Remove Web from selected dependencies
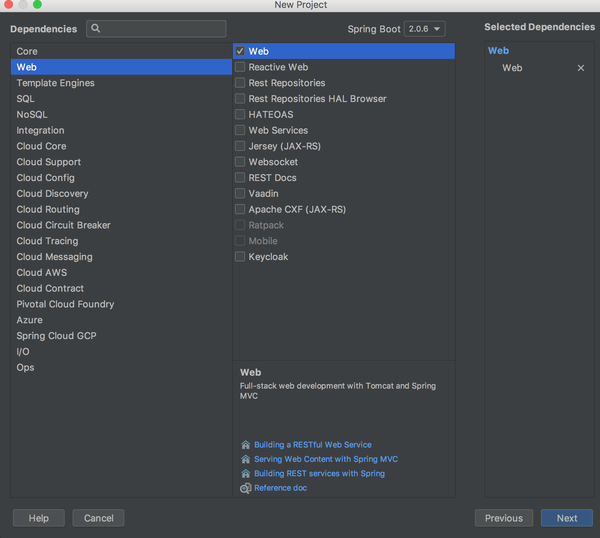 point(581,68)
